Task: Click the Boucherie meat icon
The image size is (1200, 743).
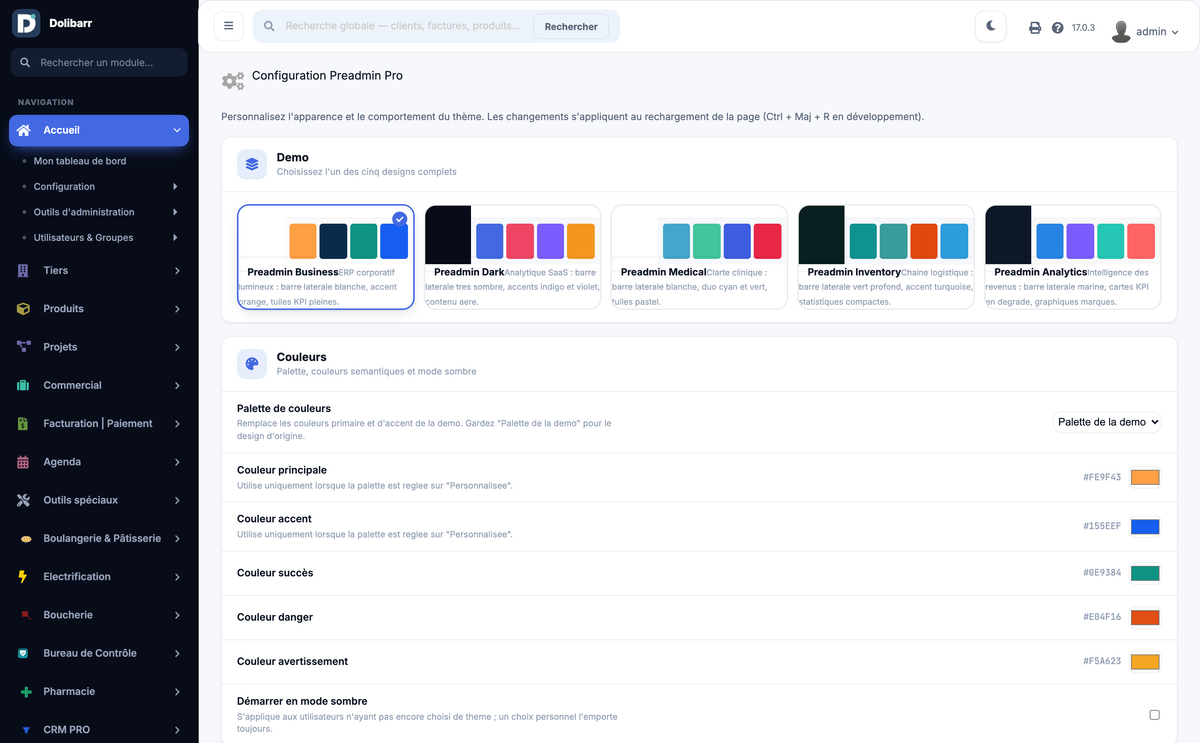Action: (x=25, y=615)
